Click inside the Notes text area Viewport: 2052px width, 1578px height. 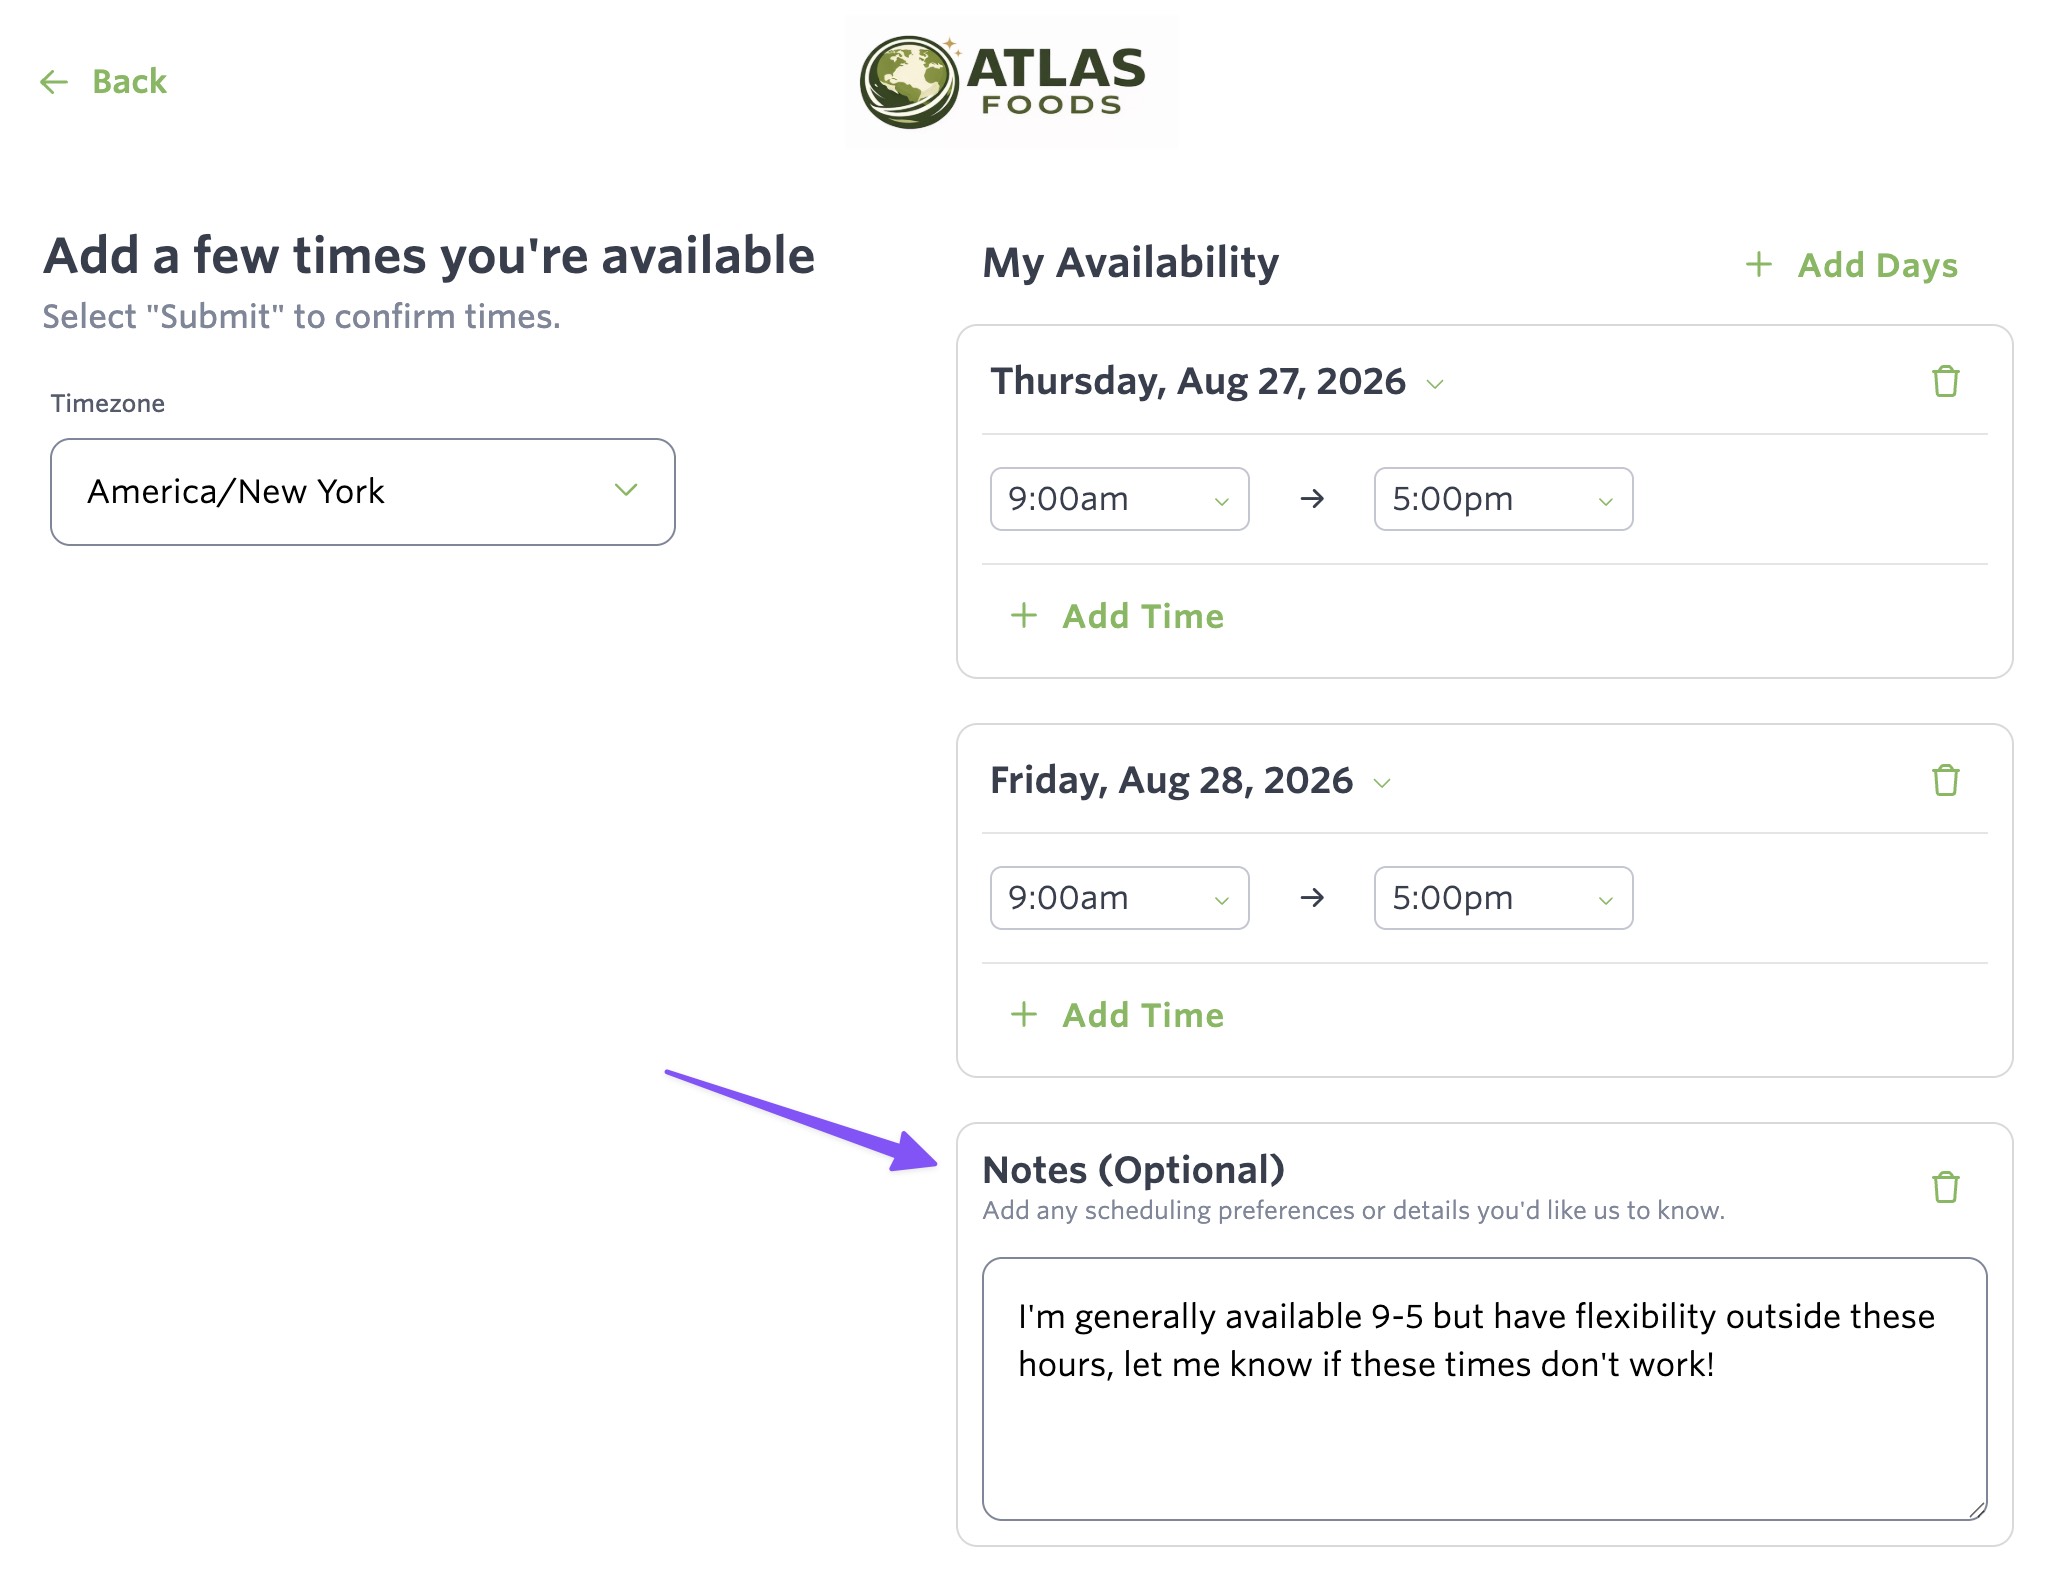pos(1484,1389)
